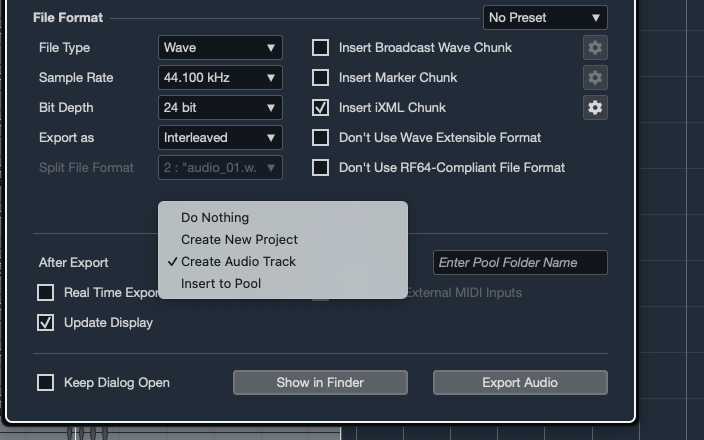The height and width of the screenshot is (440, 704).
Task: Open Broadcast Wave Chunk settings gear
Action: [x=595, y=47]
